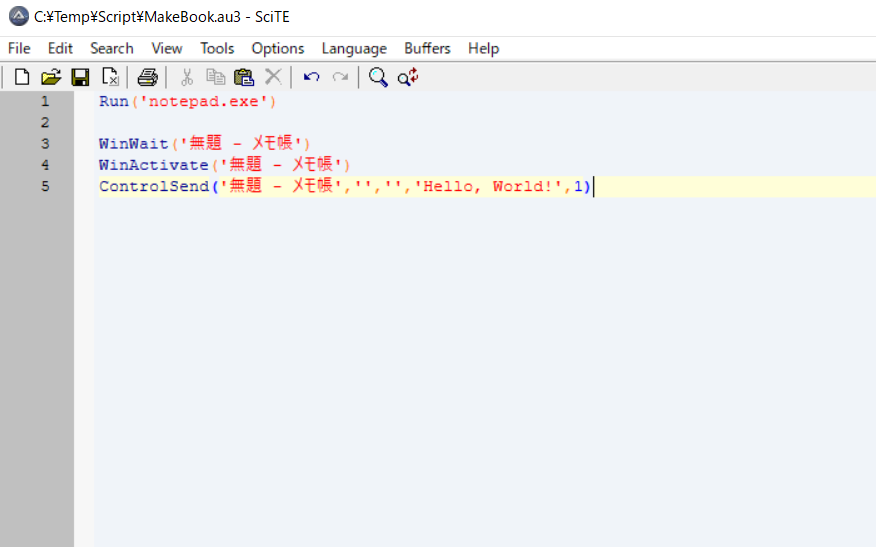Click the Cut scissors icon
Viewport: 876px width, 547px height.
click(x=186, y=77)
